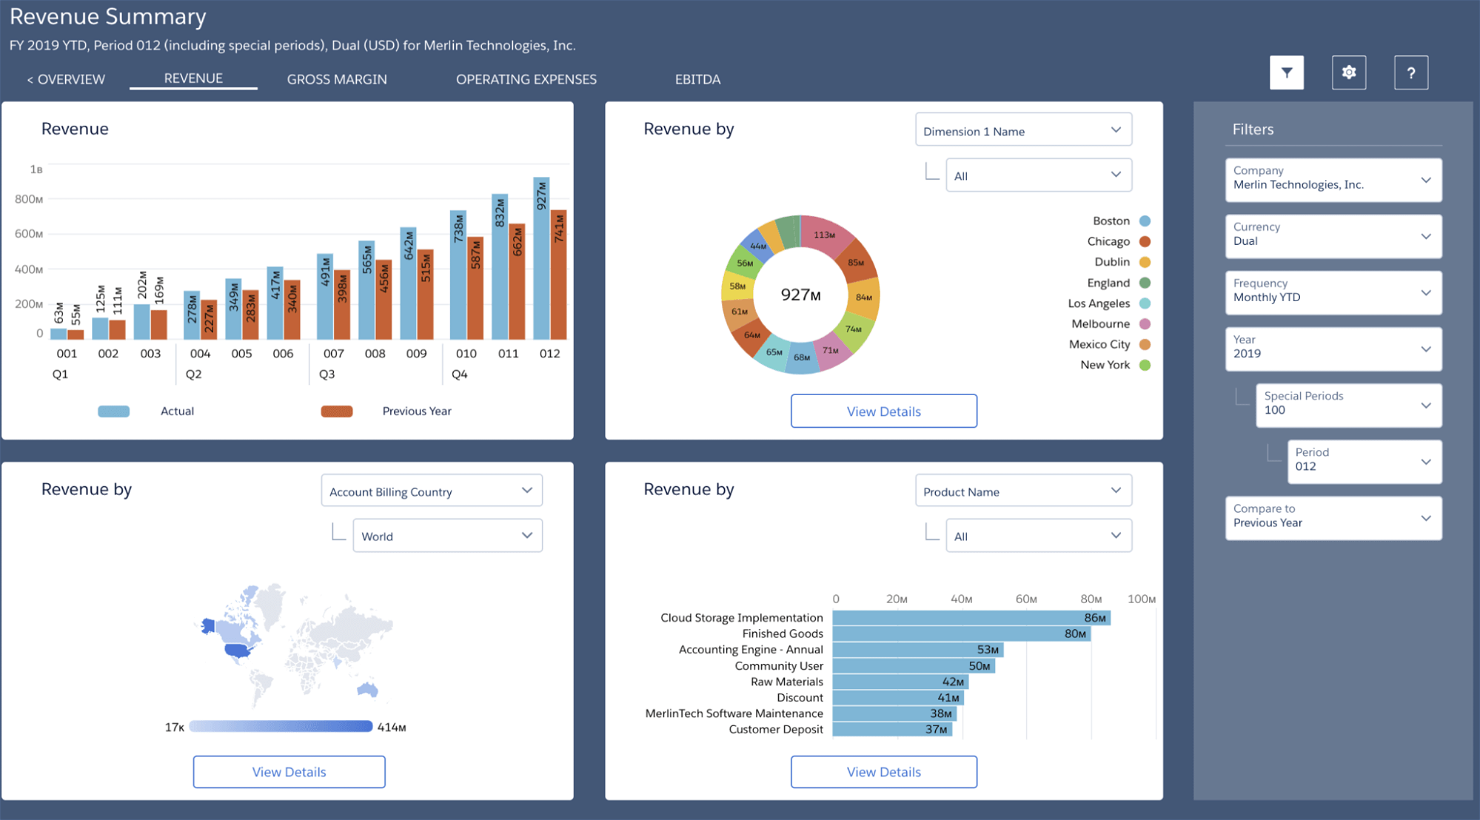
Task: Select the EBITDA tab
Action: (697, 79)
